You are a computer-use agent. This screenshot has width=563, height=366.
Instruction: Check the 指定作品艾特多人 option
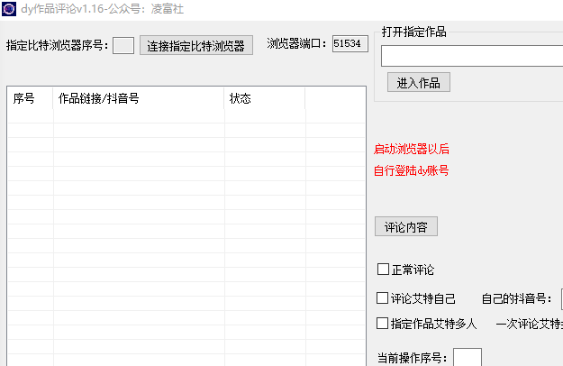click(x=382, y=323)
